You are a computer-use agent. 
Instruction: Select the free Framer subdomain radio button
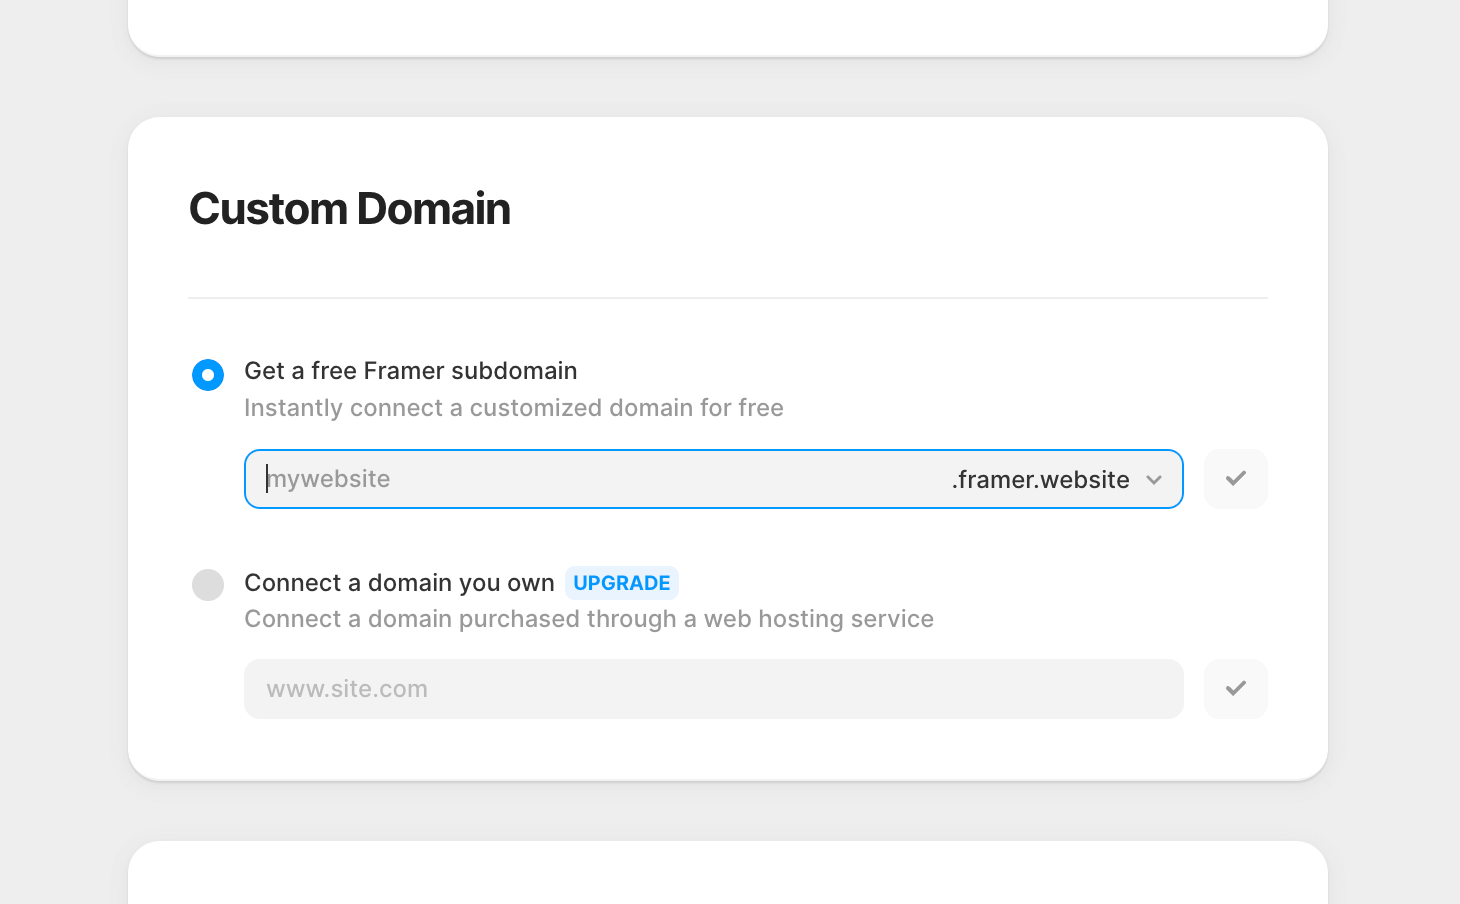pos(208,375)
